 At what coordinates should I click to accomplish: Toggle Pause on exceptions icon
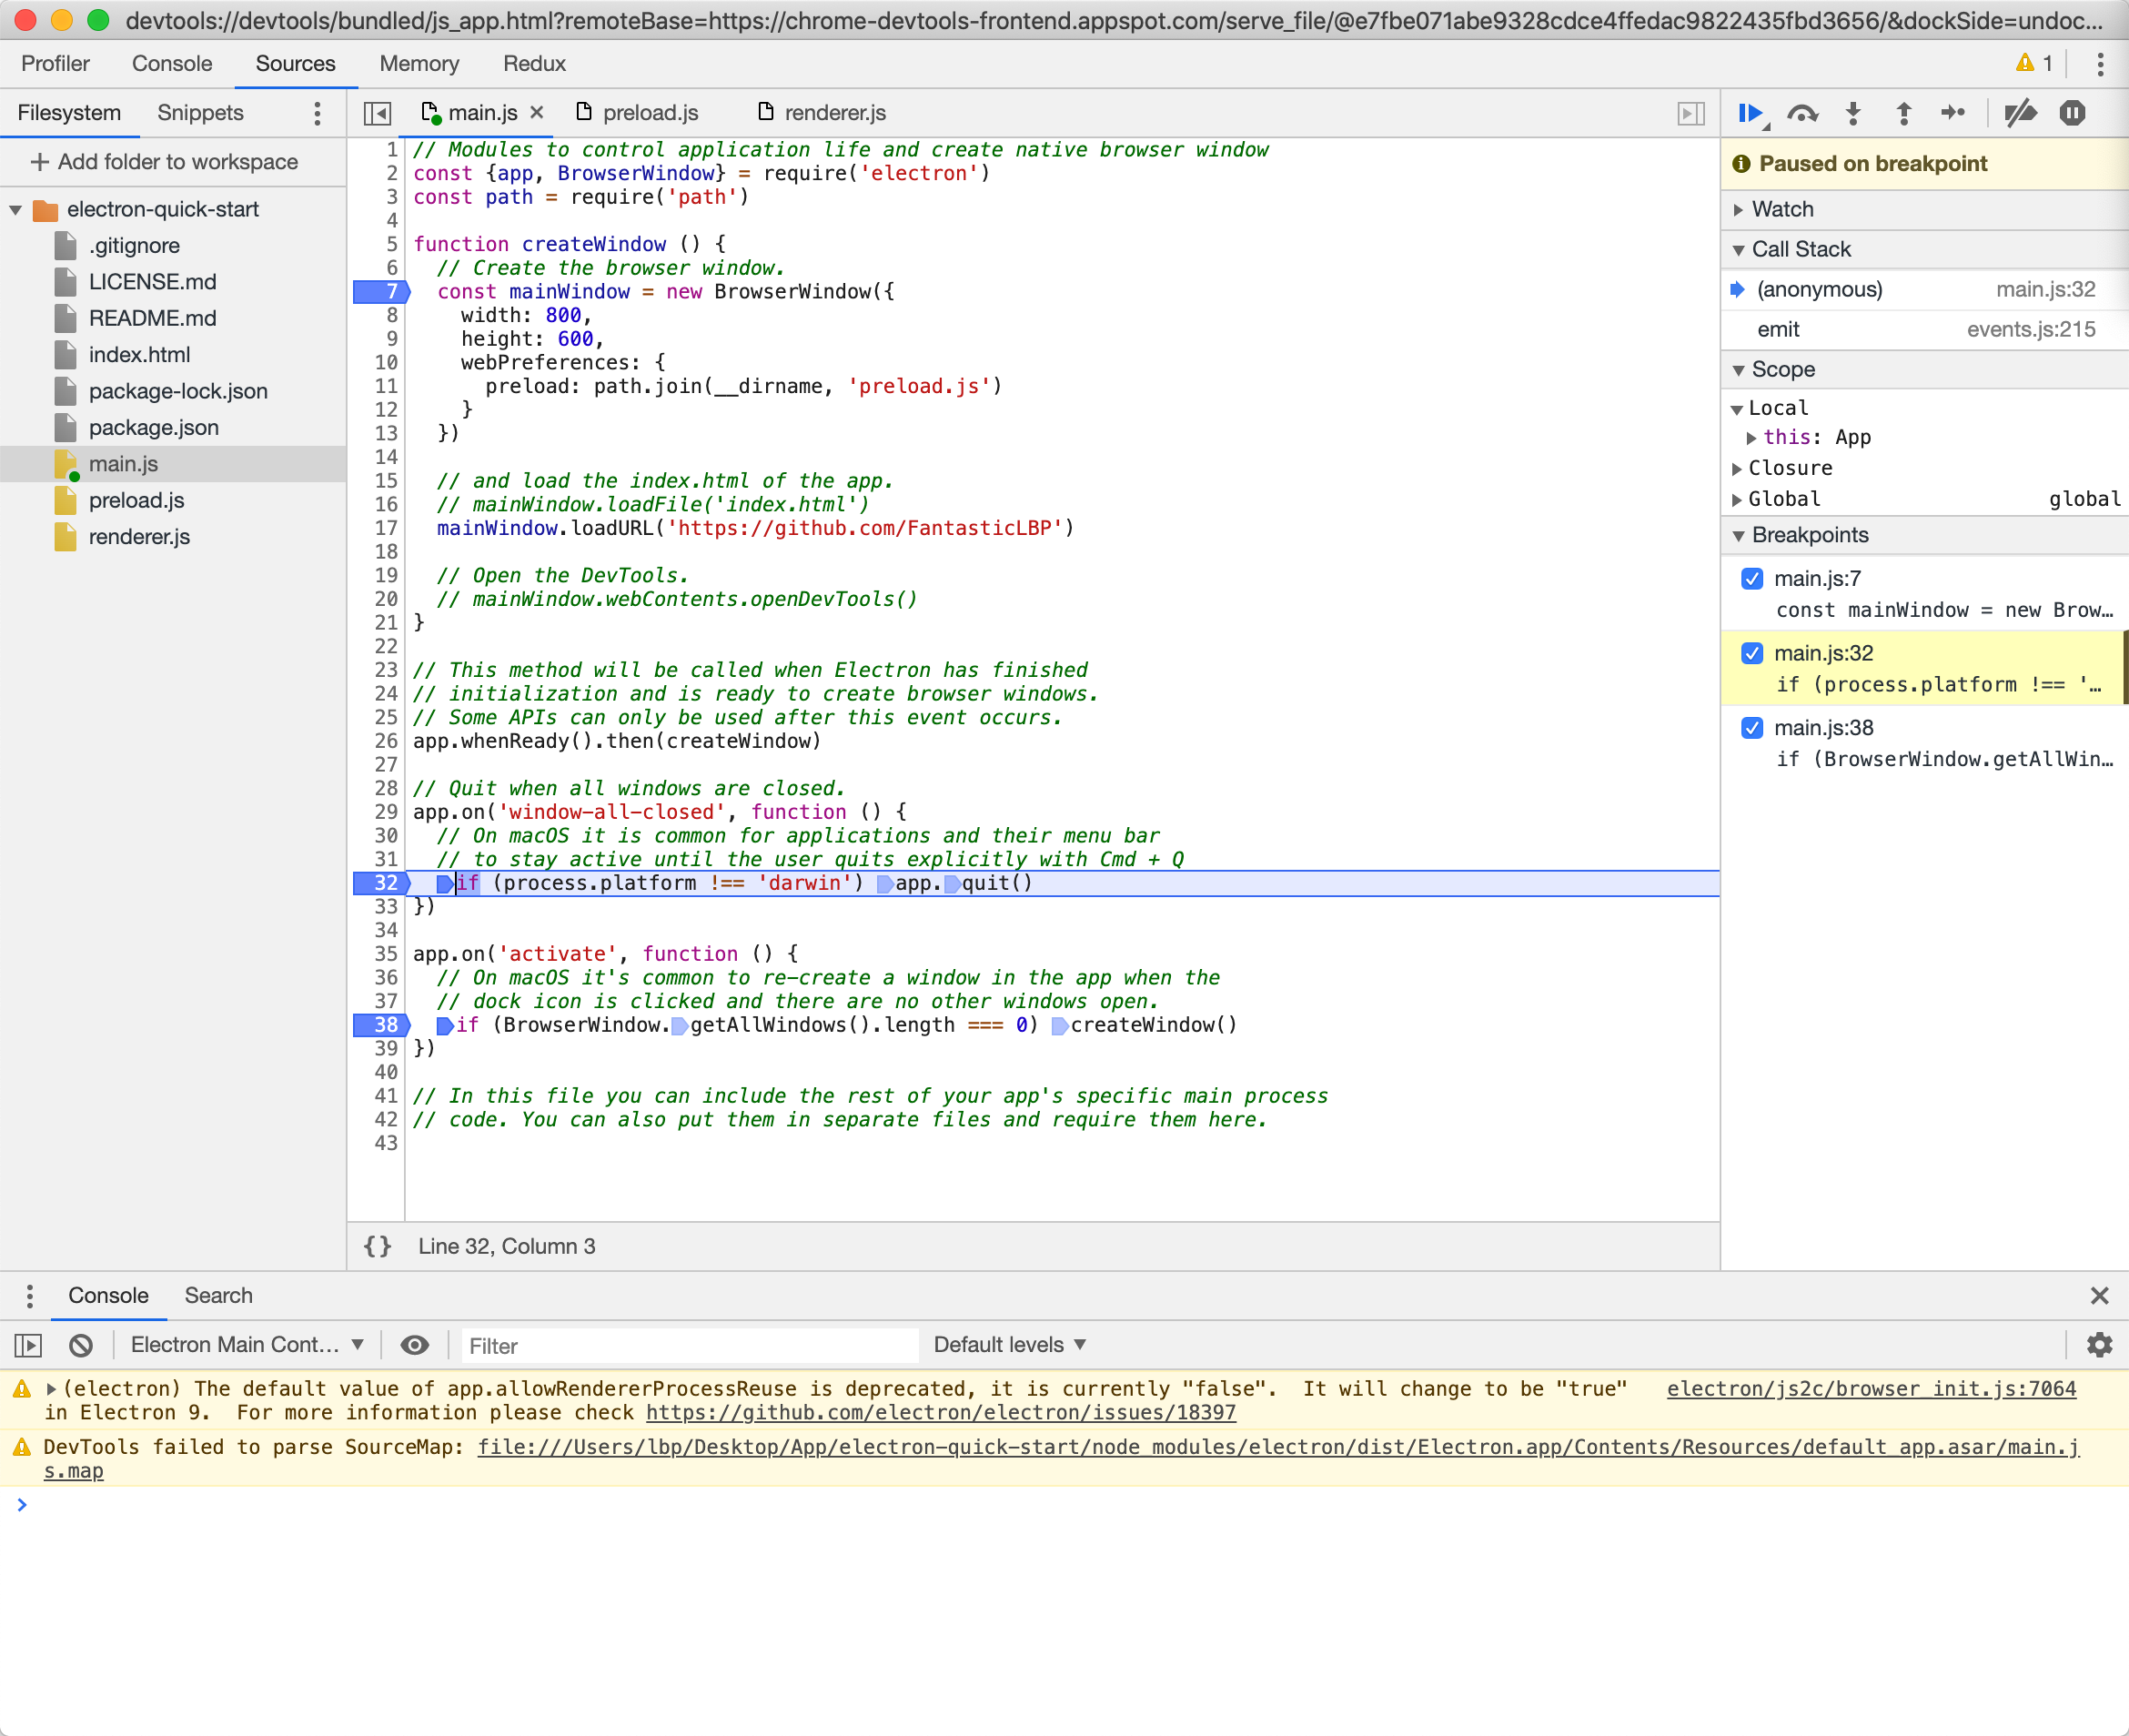click(2072, 113)
